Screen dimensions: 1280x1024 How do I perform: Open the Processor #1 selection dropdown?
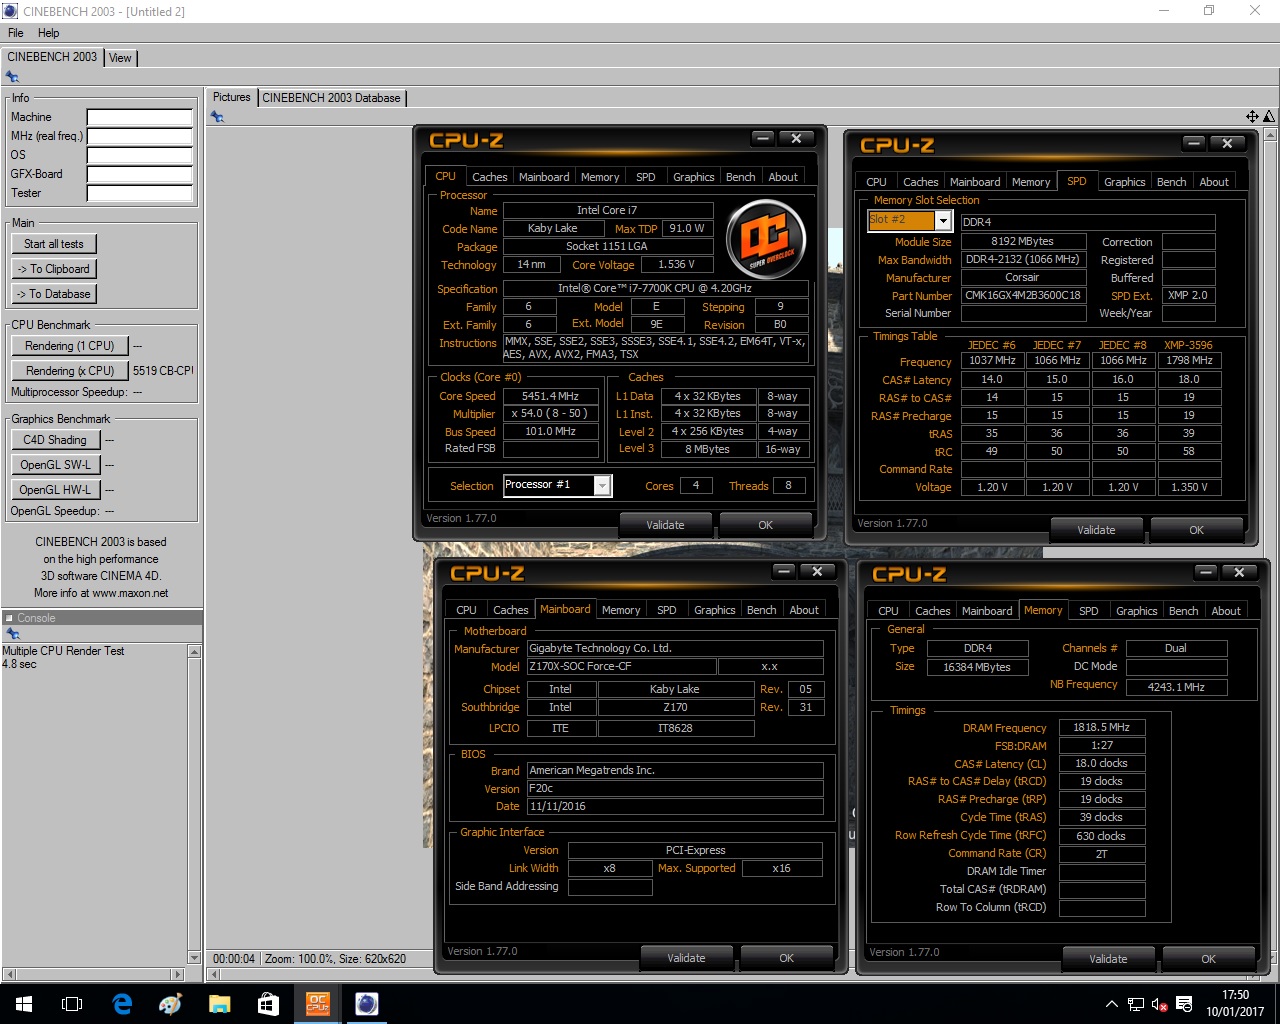[x=602, y=485]
